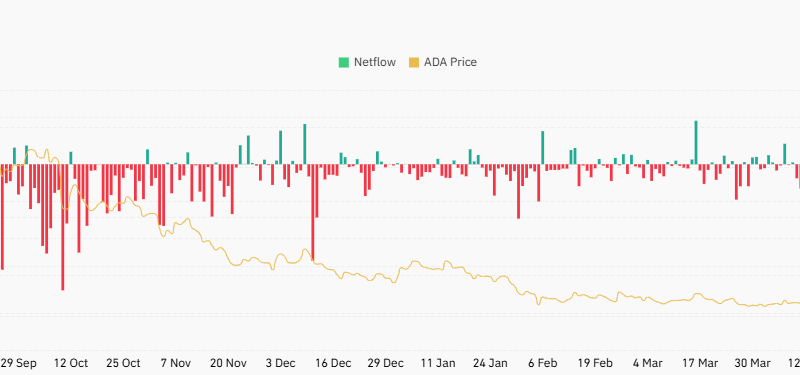Click the deepest red bar near 12 Oct

pyautogui.click(x=63, y=227)
